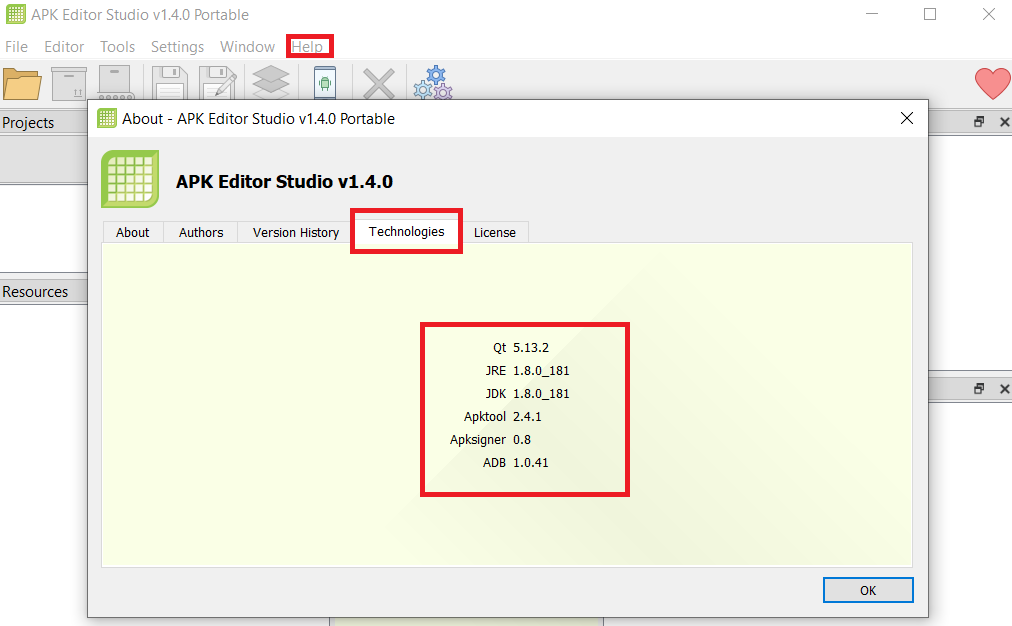The height and width of the screenshot is (626, 1012).
Task: Click the red heart donate icon
Action: click(992, 83)
